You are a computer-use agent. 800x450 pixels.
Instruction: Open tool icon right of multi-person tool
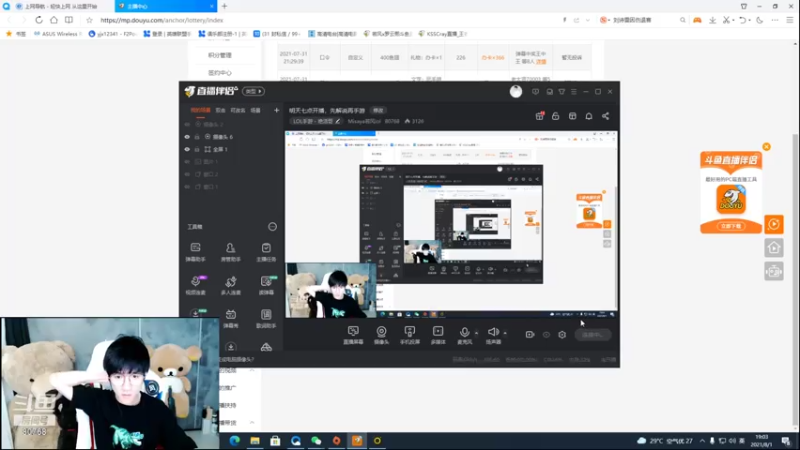tap(266, 285)
